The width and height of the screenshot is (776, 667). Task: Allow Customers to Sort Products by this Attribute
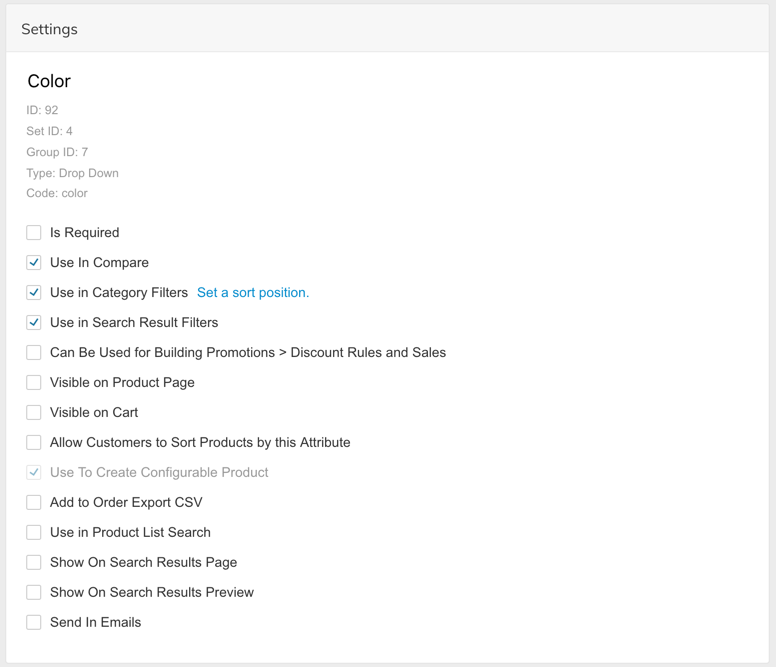[x=34, y=442]
